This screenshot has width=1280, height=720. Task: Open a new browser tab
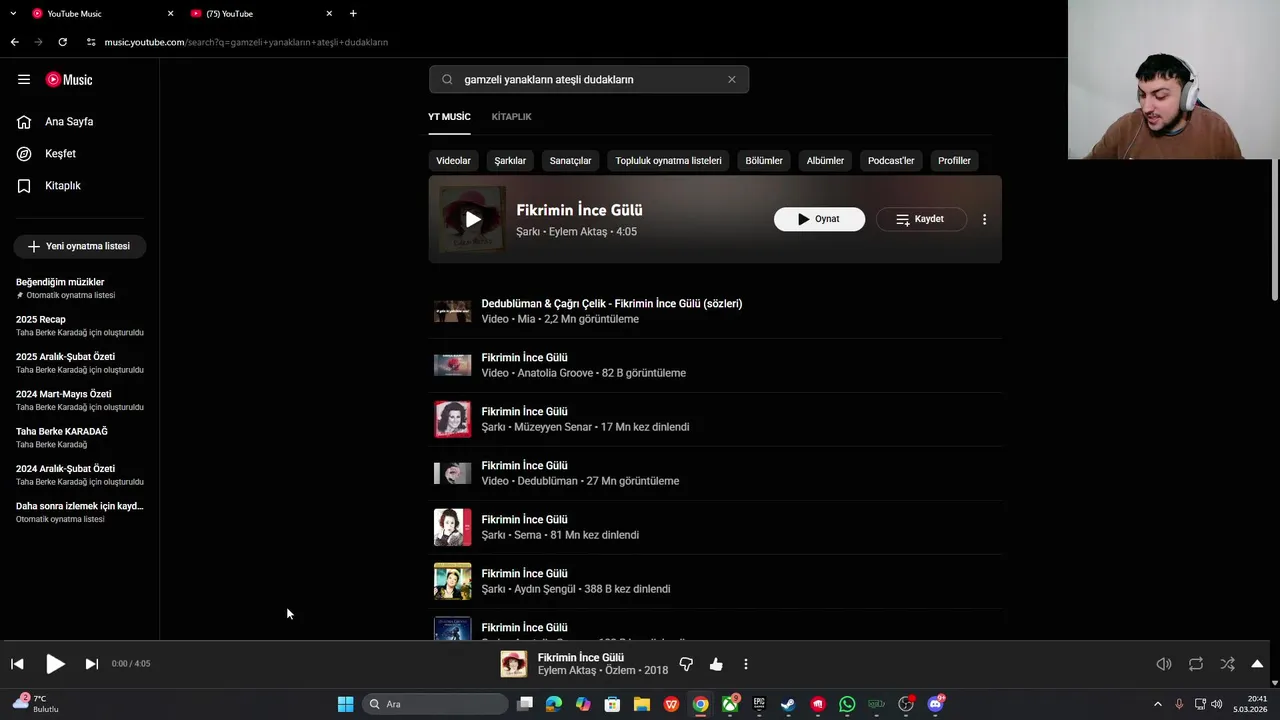(x=353, y=14)
